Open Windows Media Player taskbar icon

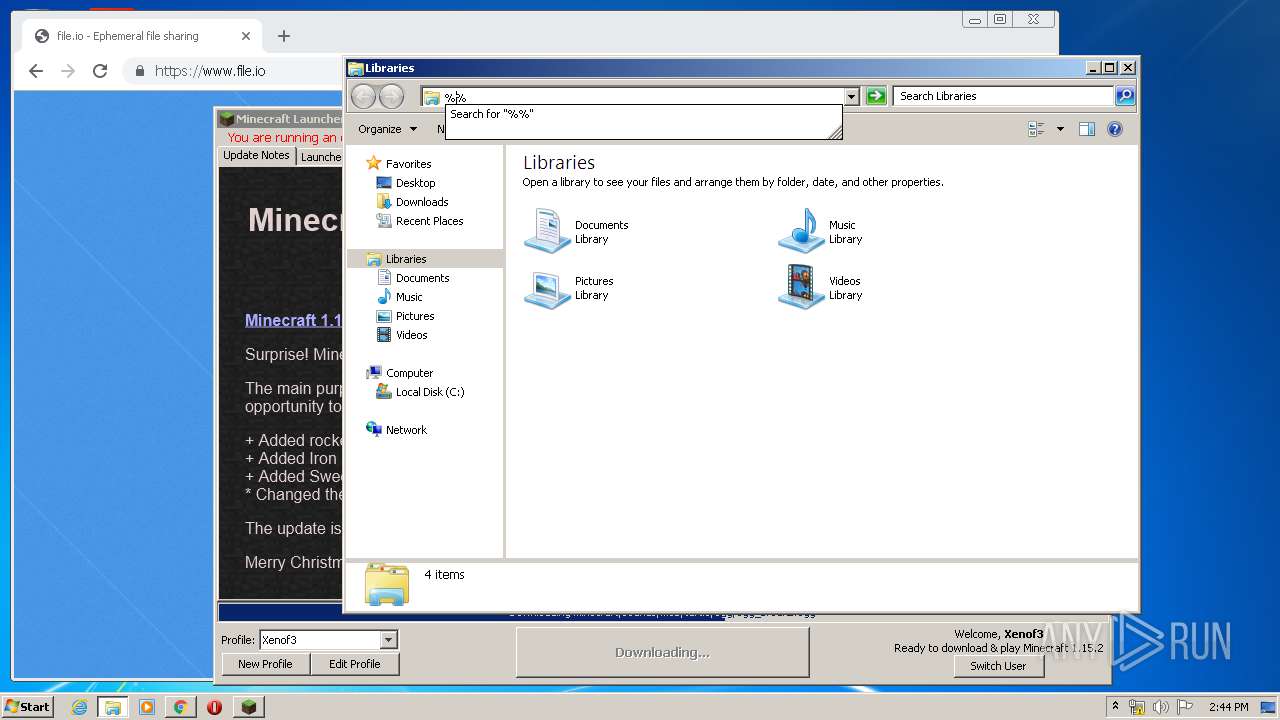147,707
